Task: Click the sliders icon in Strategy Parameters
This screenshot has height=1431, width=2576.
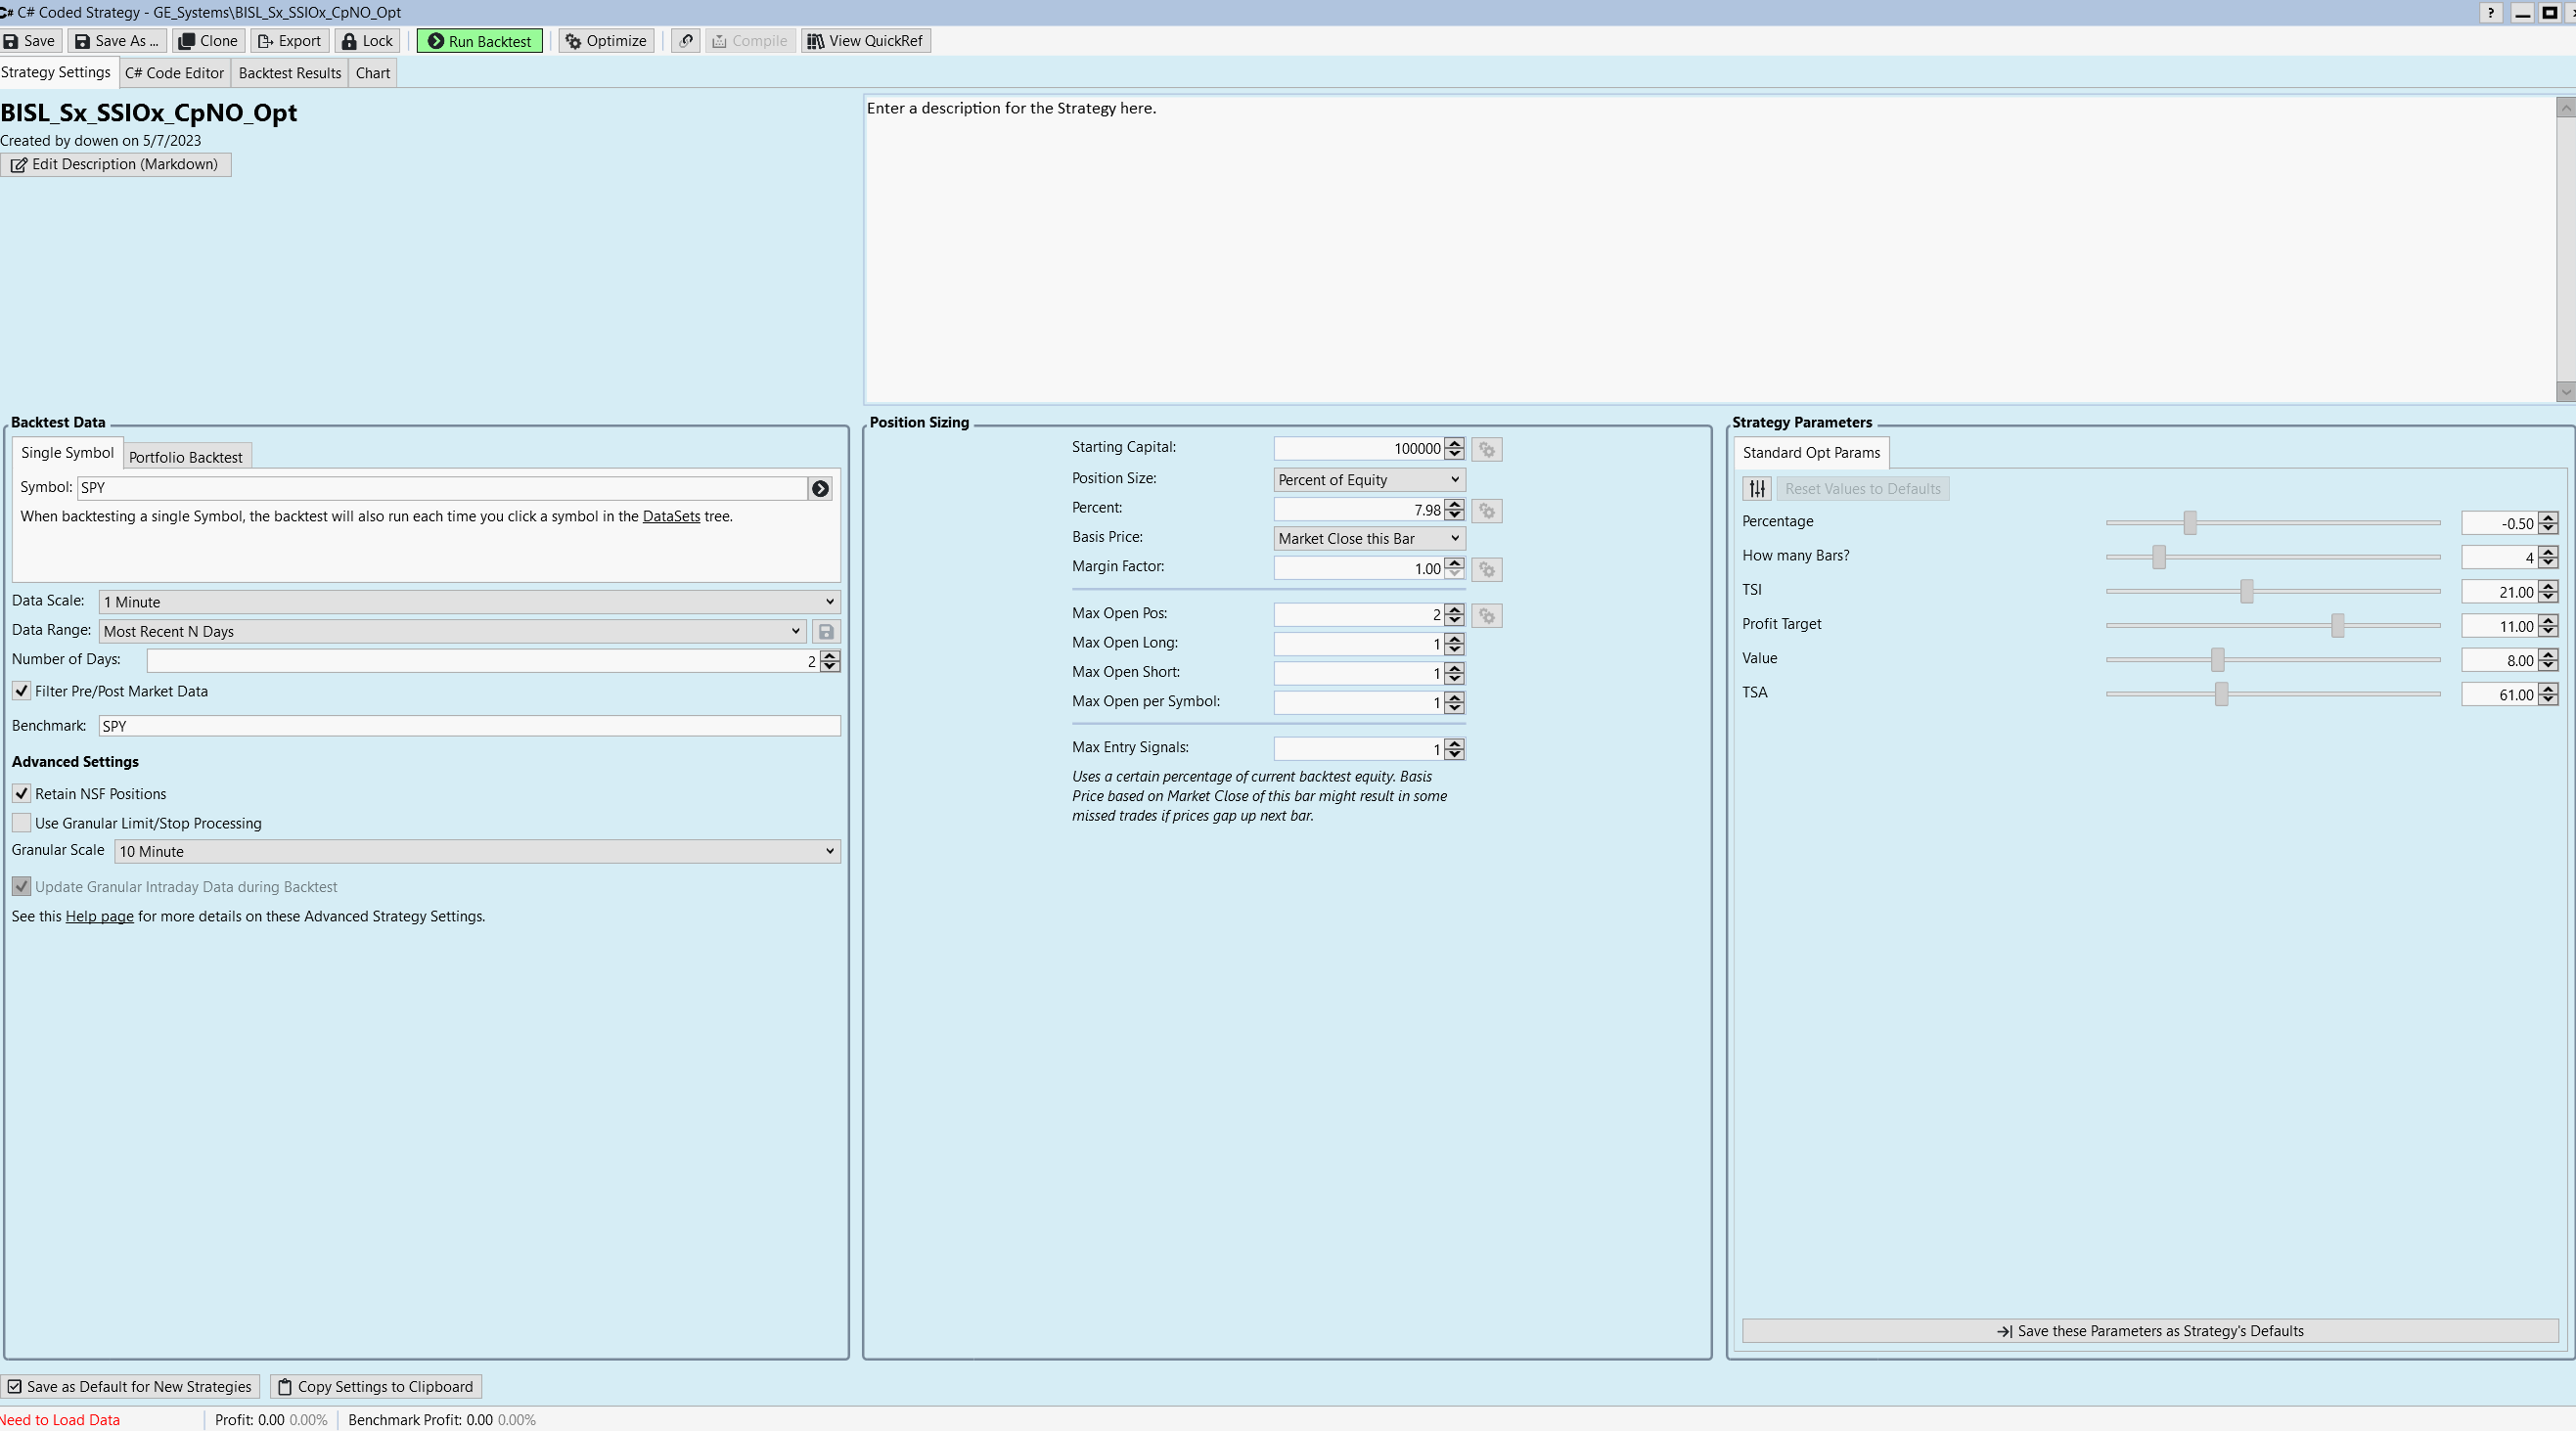Action: 1757,489
